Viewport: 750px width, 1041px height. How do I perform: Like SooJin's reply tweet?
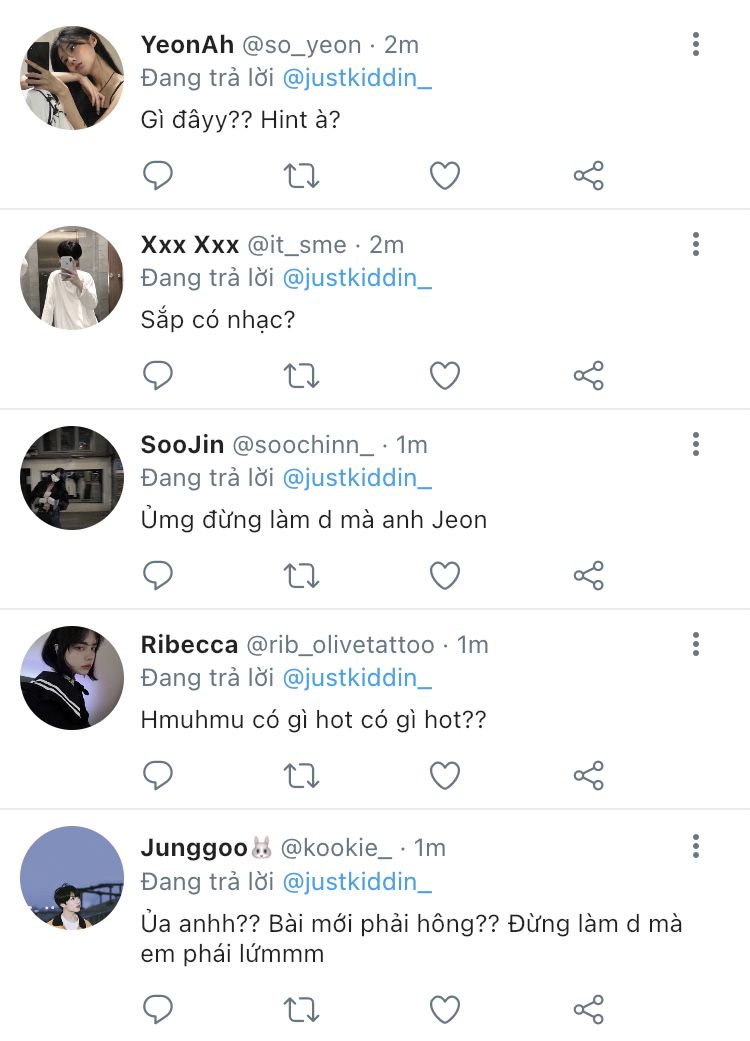coord(445,576)
